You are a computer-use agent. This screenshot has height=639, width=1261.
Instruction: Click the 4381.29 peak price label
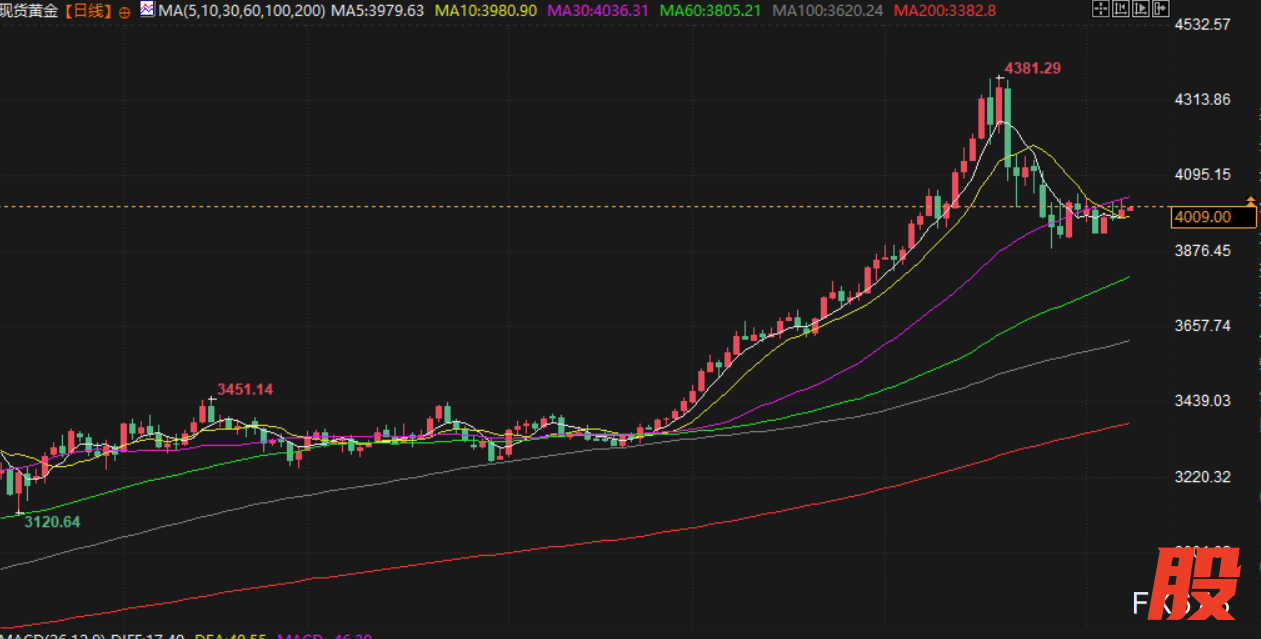click(x=1032, y=68)
